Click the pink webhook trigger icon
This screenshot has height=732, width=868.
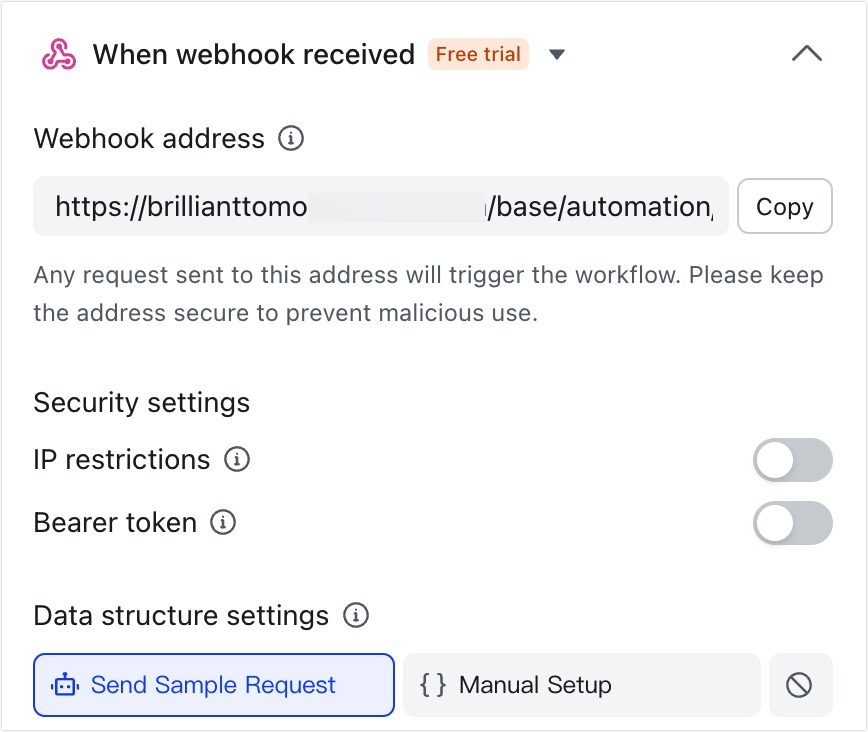tap(58, 54)
